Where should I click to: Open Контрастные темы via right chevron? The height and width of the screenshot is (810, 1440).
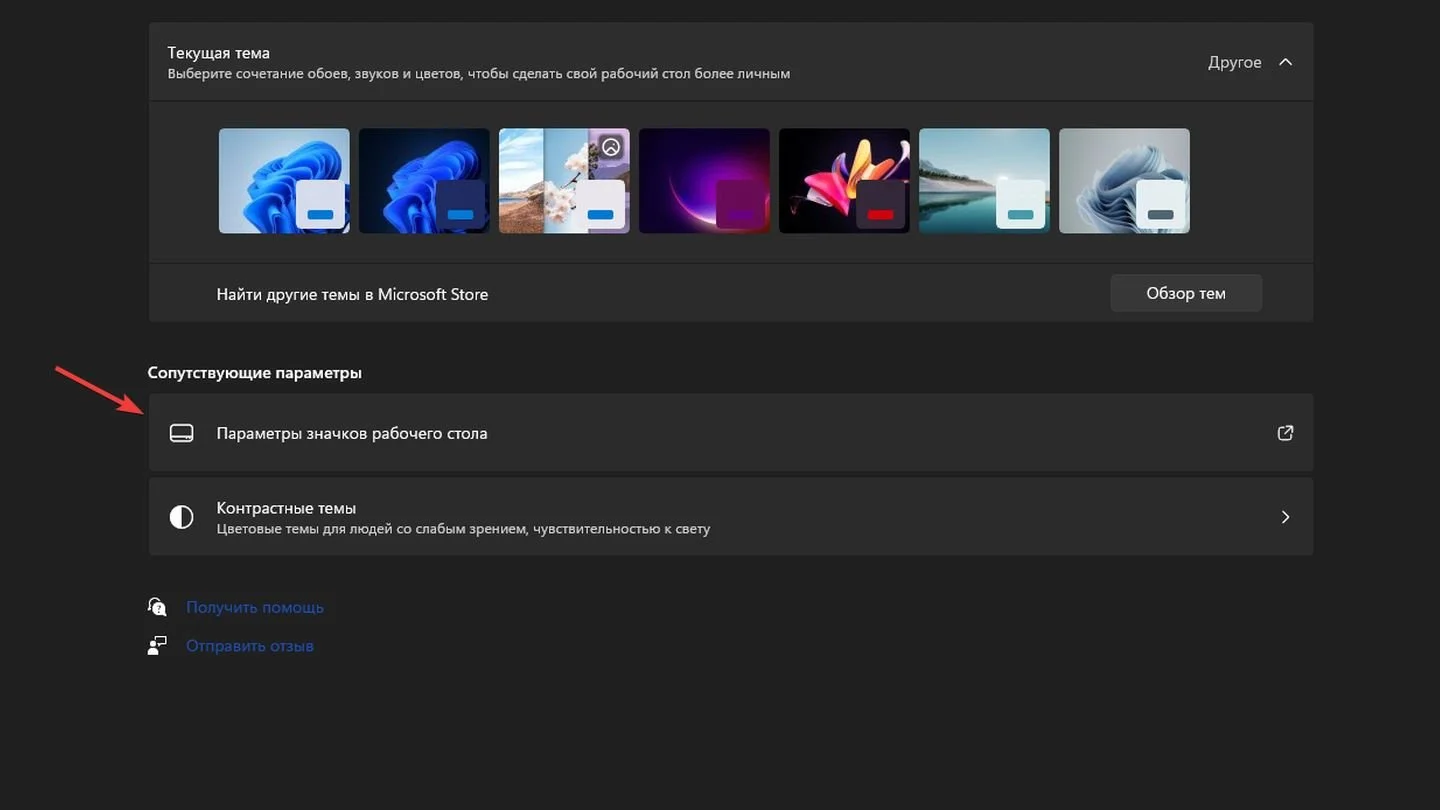(x=1285, y=517)
